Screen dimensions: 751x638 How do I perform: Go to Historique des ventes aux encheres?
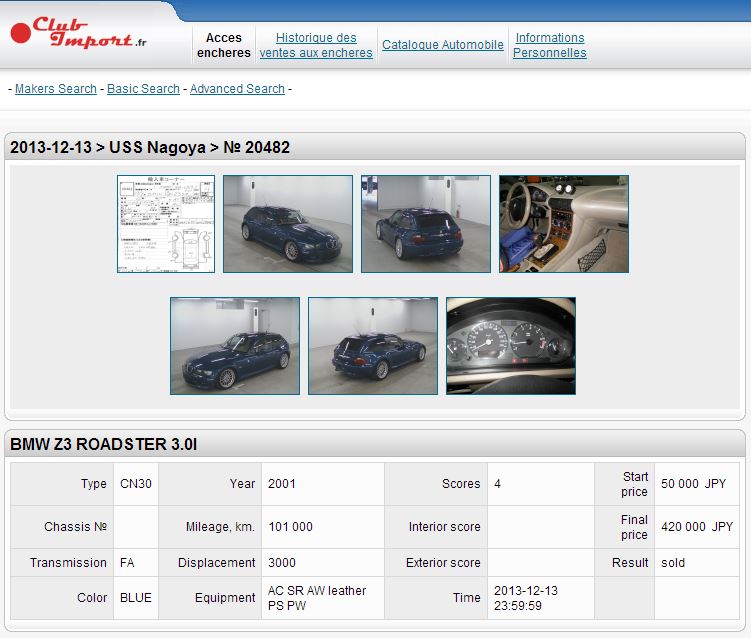coord(316,45)
